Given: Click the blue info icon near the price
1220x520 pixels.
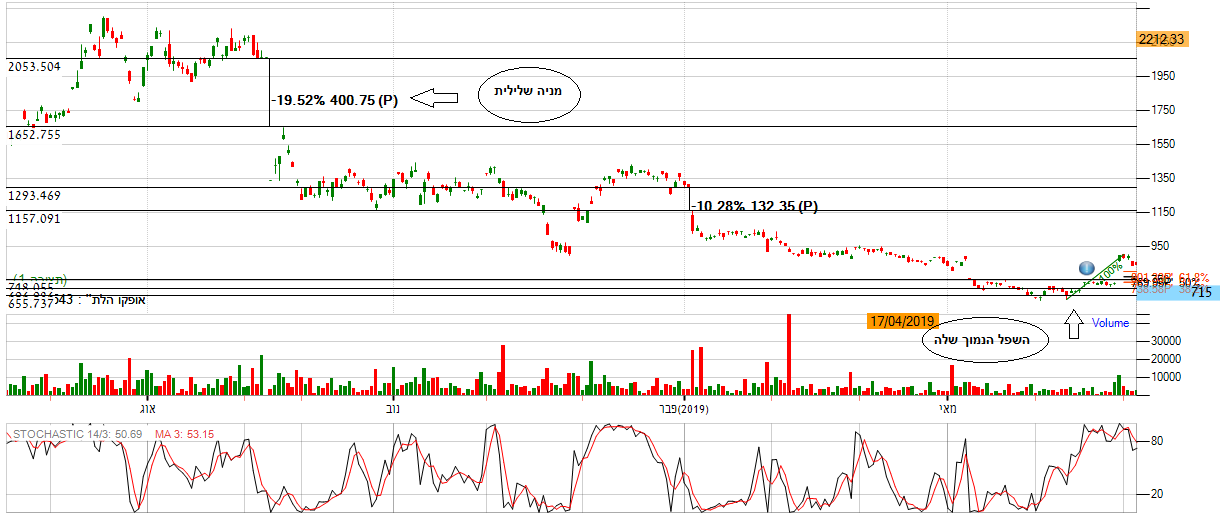Looking at the screenshot, I should pos(1086,268).
